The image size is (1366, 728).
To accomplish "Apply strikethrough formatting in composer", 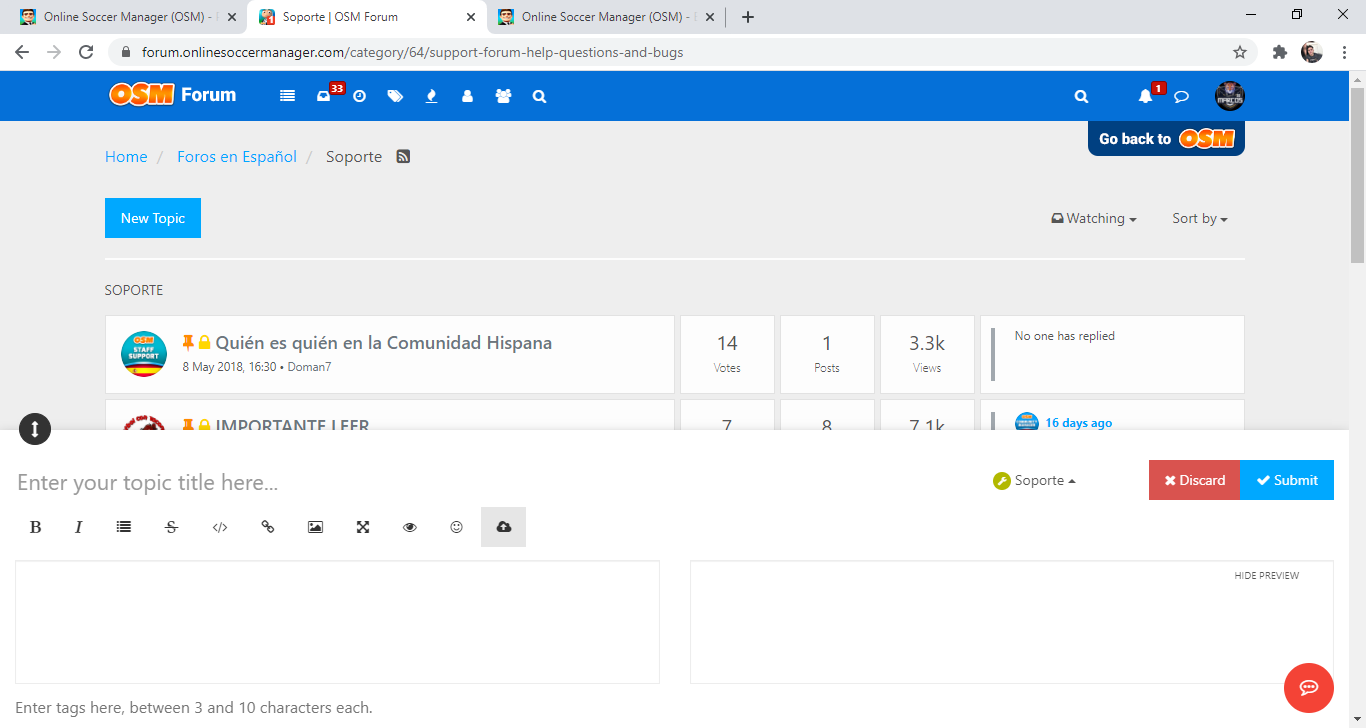I will [x=171, y=527].
